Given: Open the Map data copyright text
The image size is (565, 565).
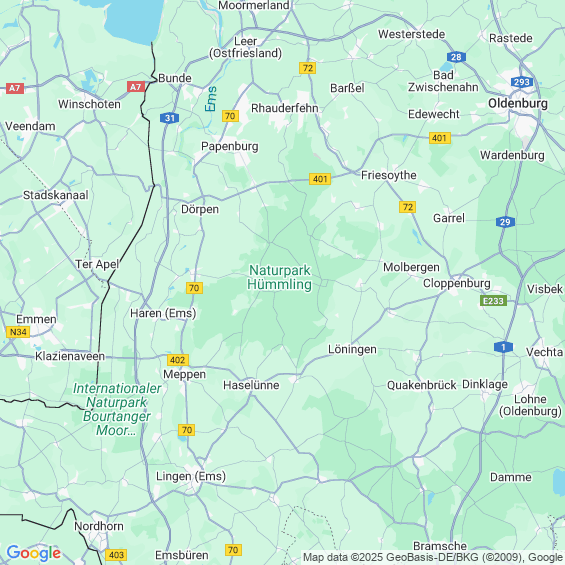Looking at the screenshot, I should point(433,557).
